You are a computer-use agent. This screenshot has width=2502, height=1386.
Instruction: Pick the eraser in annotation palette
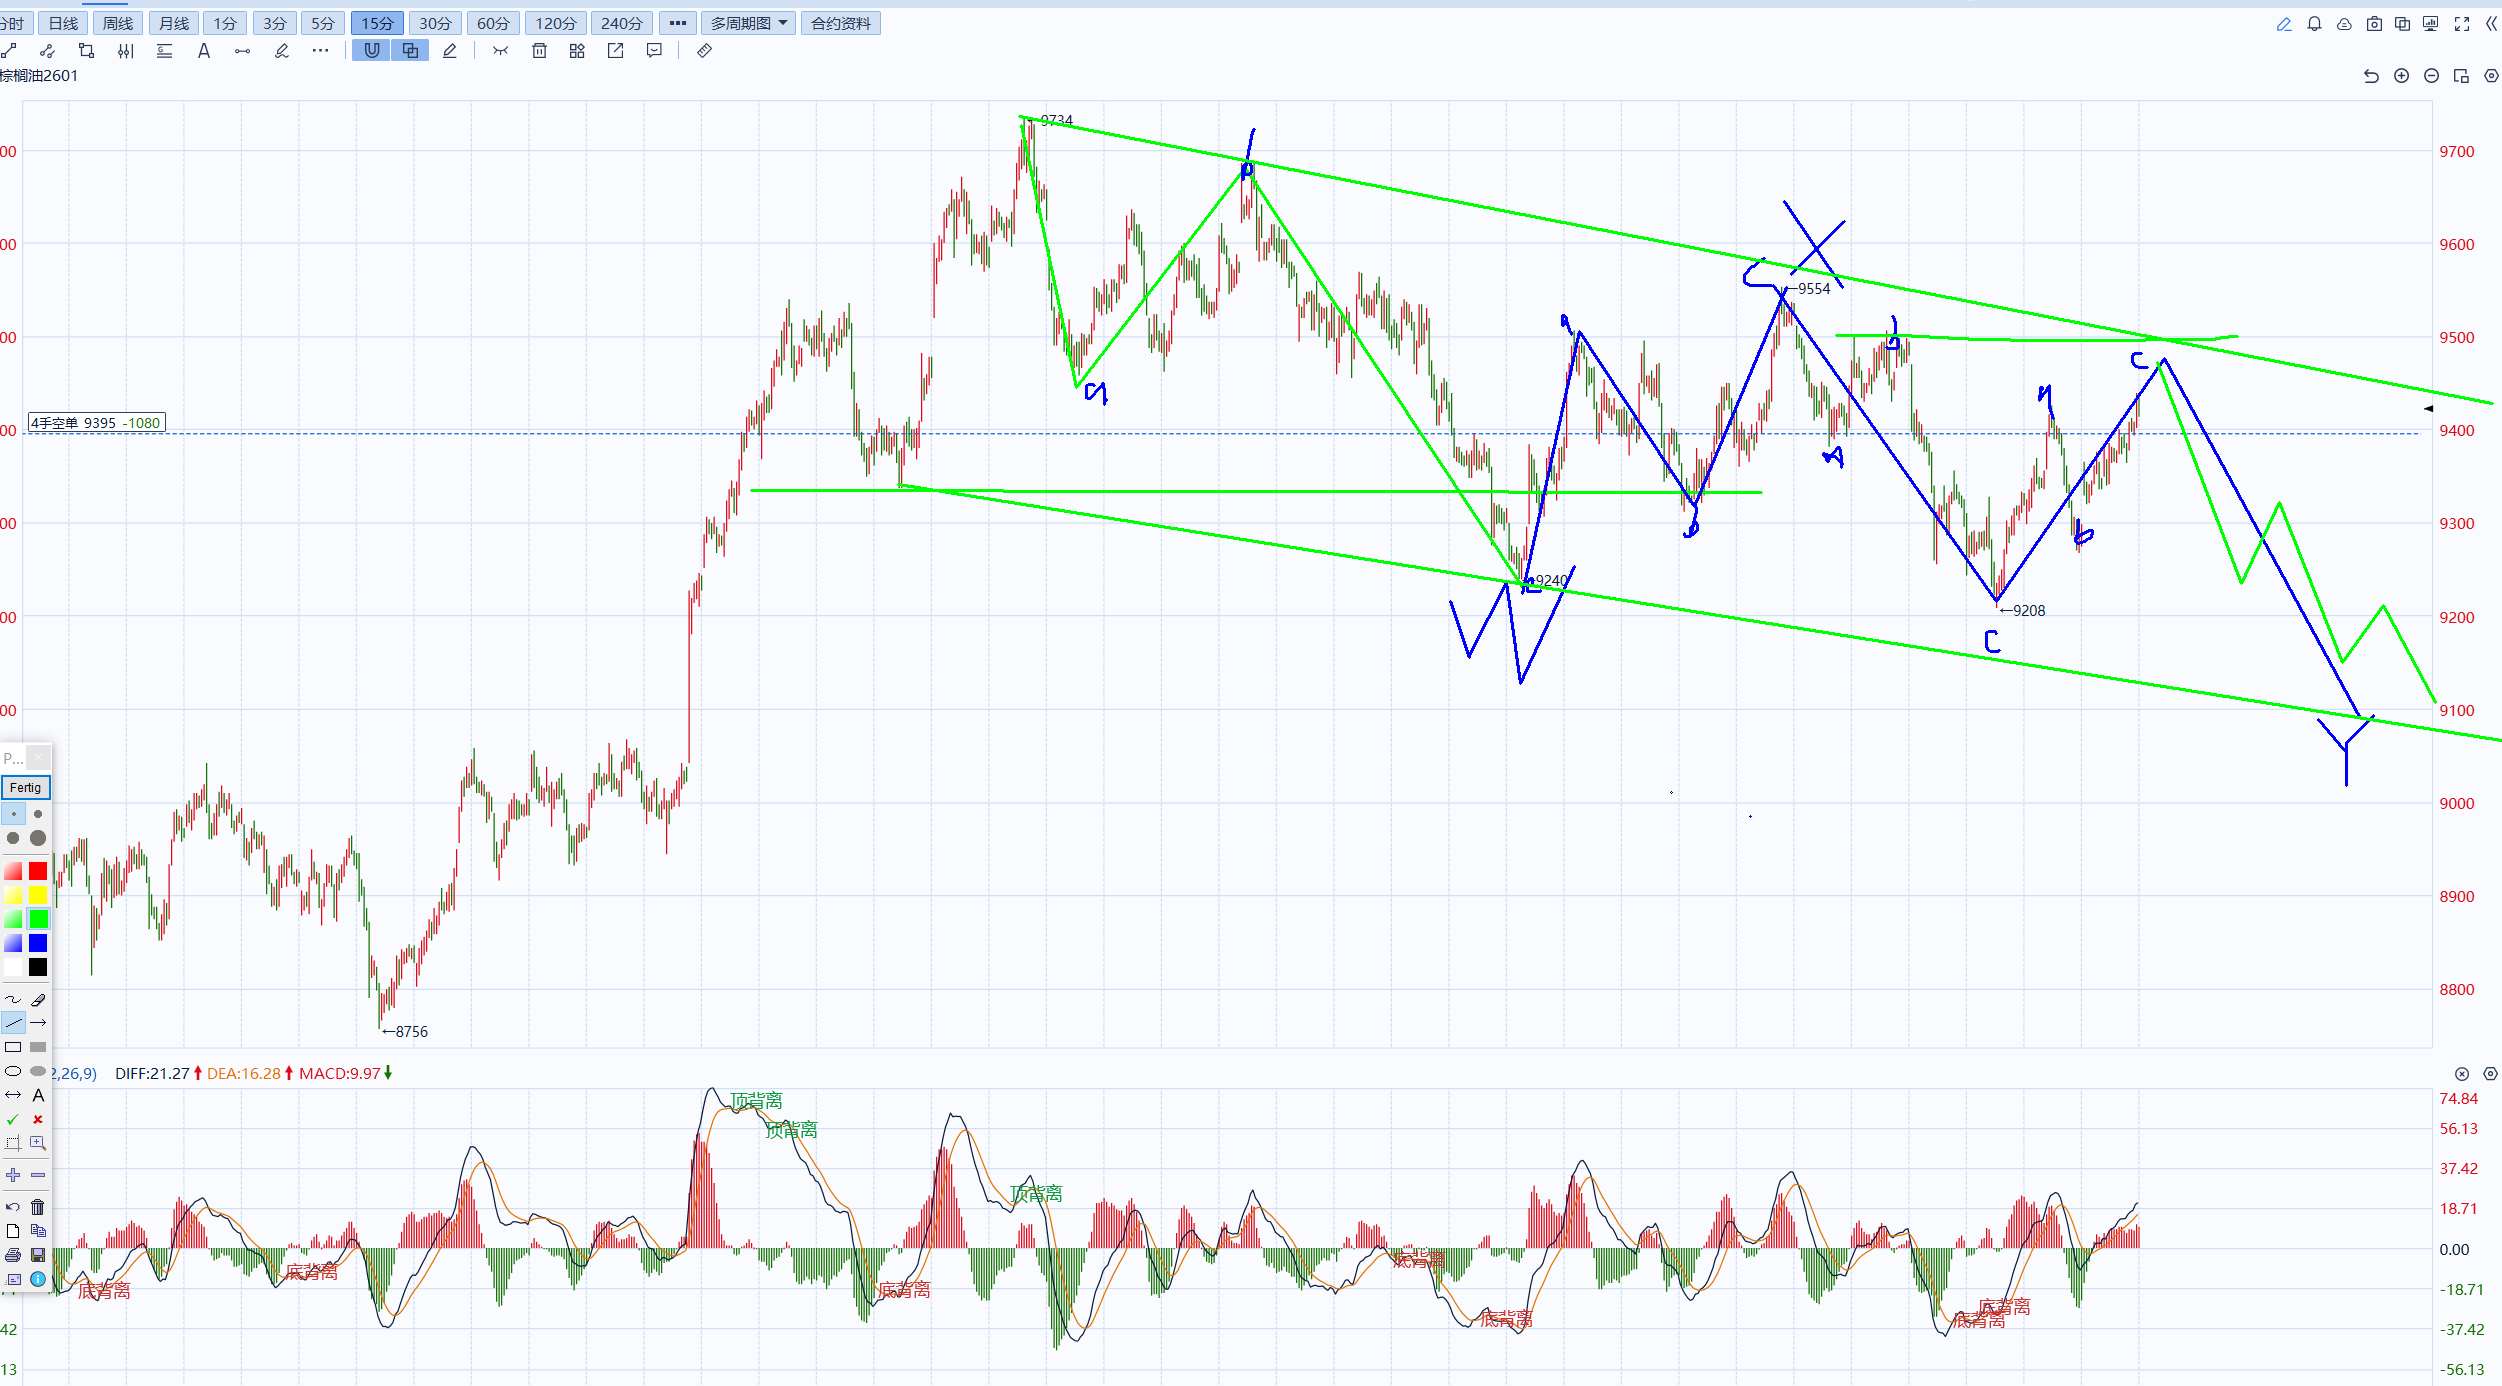click(38, 999)
